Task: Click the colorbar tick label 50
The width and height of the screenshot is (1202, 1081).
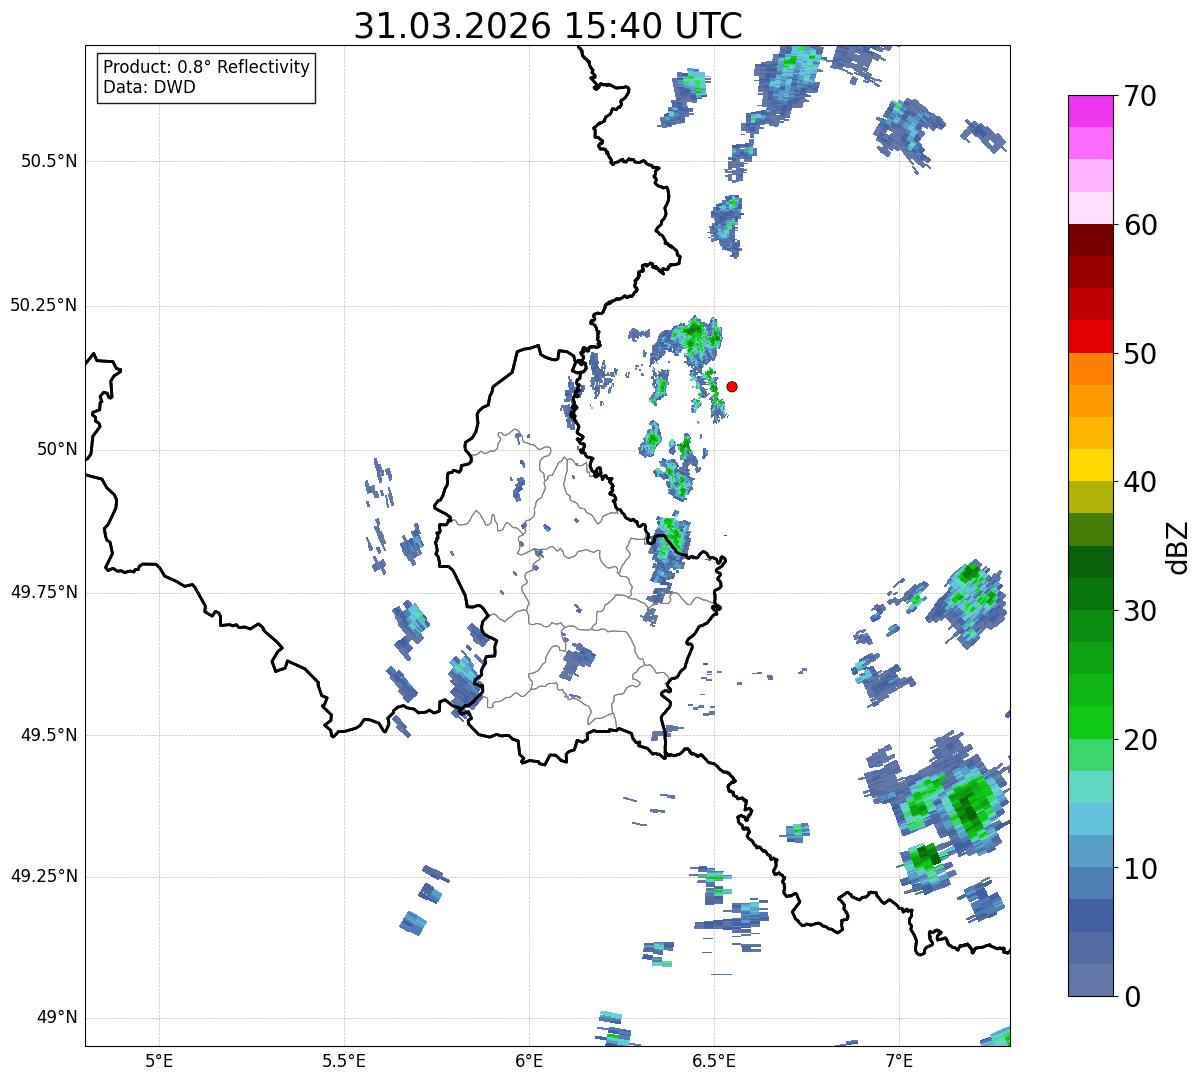Action: pyautogui.click(x=1140, y=354)
